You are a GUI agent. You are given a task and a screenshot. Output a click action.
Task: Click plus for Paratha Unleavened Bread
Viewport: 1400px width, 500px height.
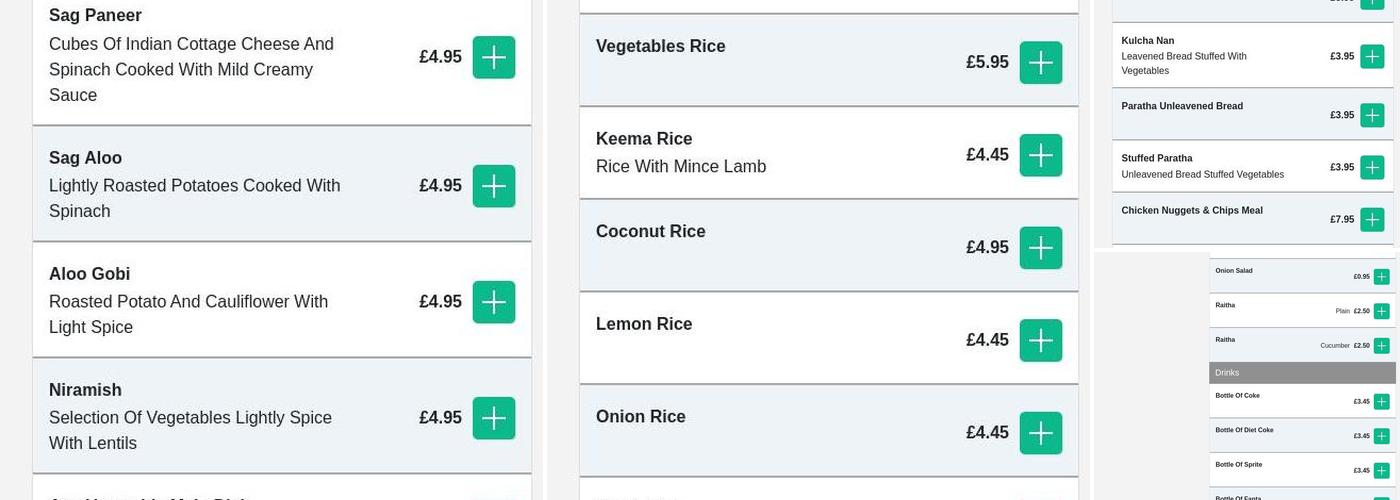coord(1372,115)
